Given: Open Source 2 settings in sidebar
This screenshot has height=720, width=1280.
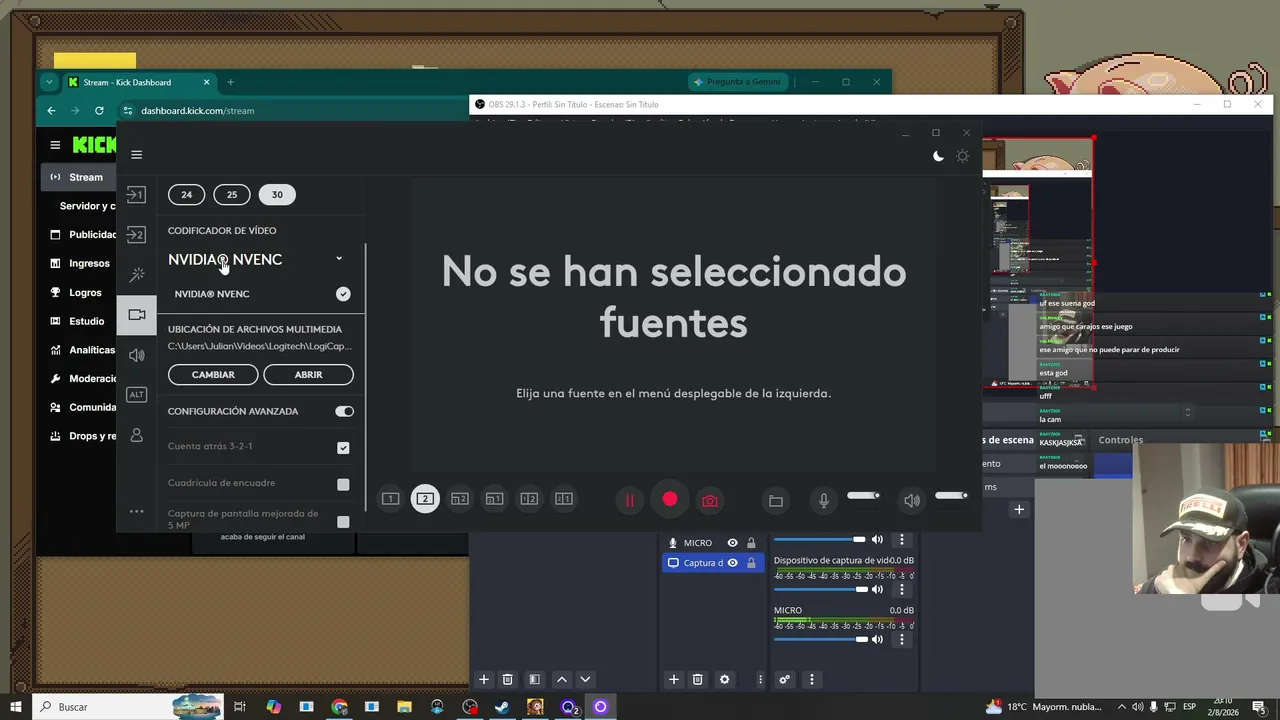Looking at the screenshot, I should pos(136,235).
